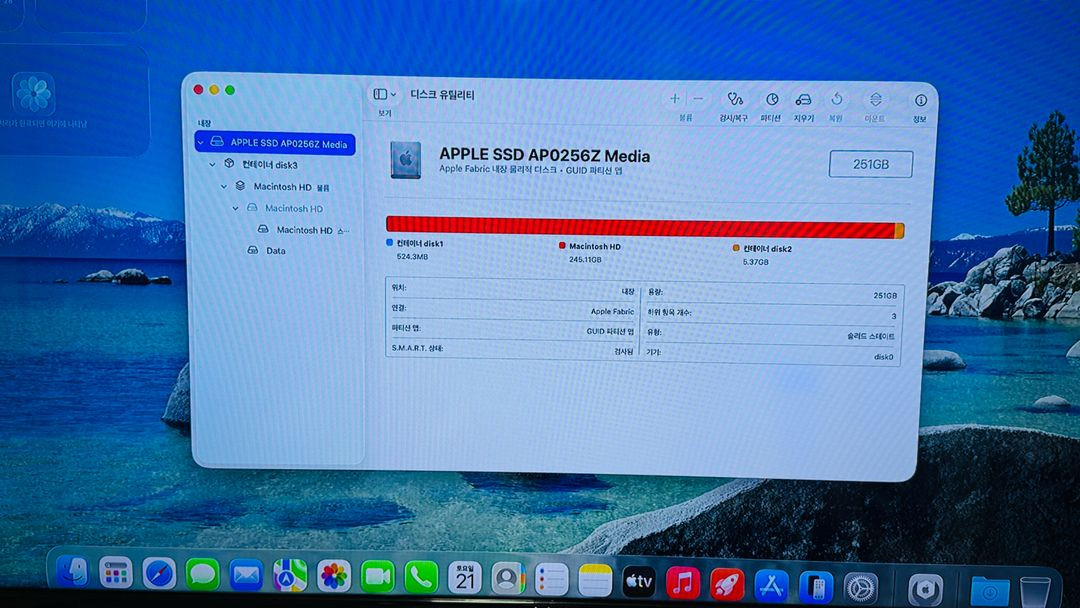This screenshot has height=608, width=1080.
Task: Select the 지우기 erase tool
Action: coord(803,100)
